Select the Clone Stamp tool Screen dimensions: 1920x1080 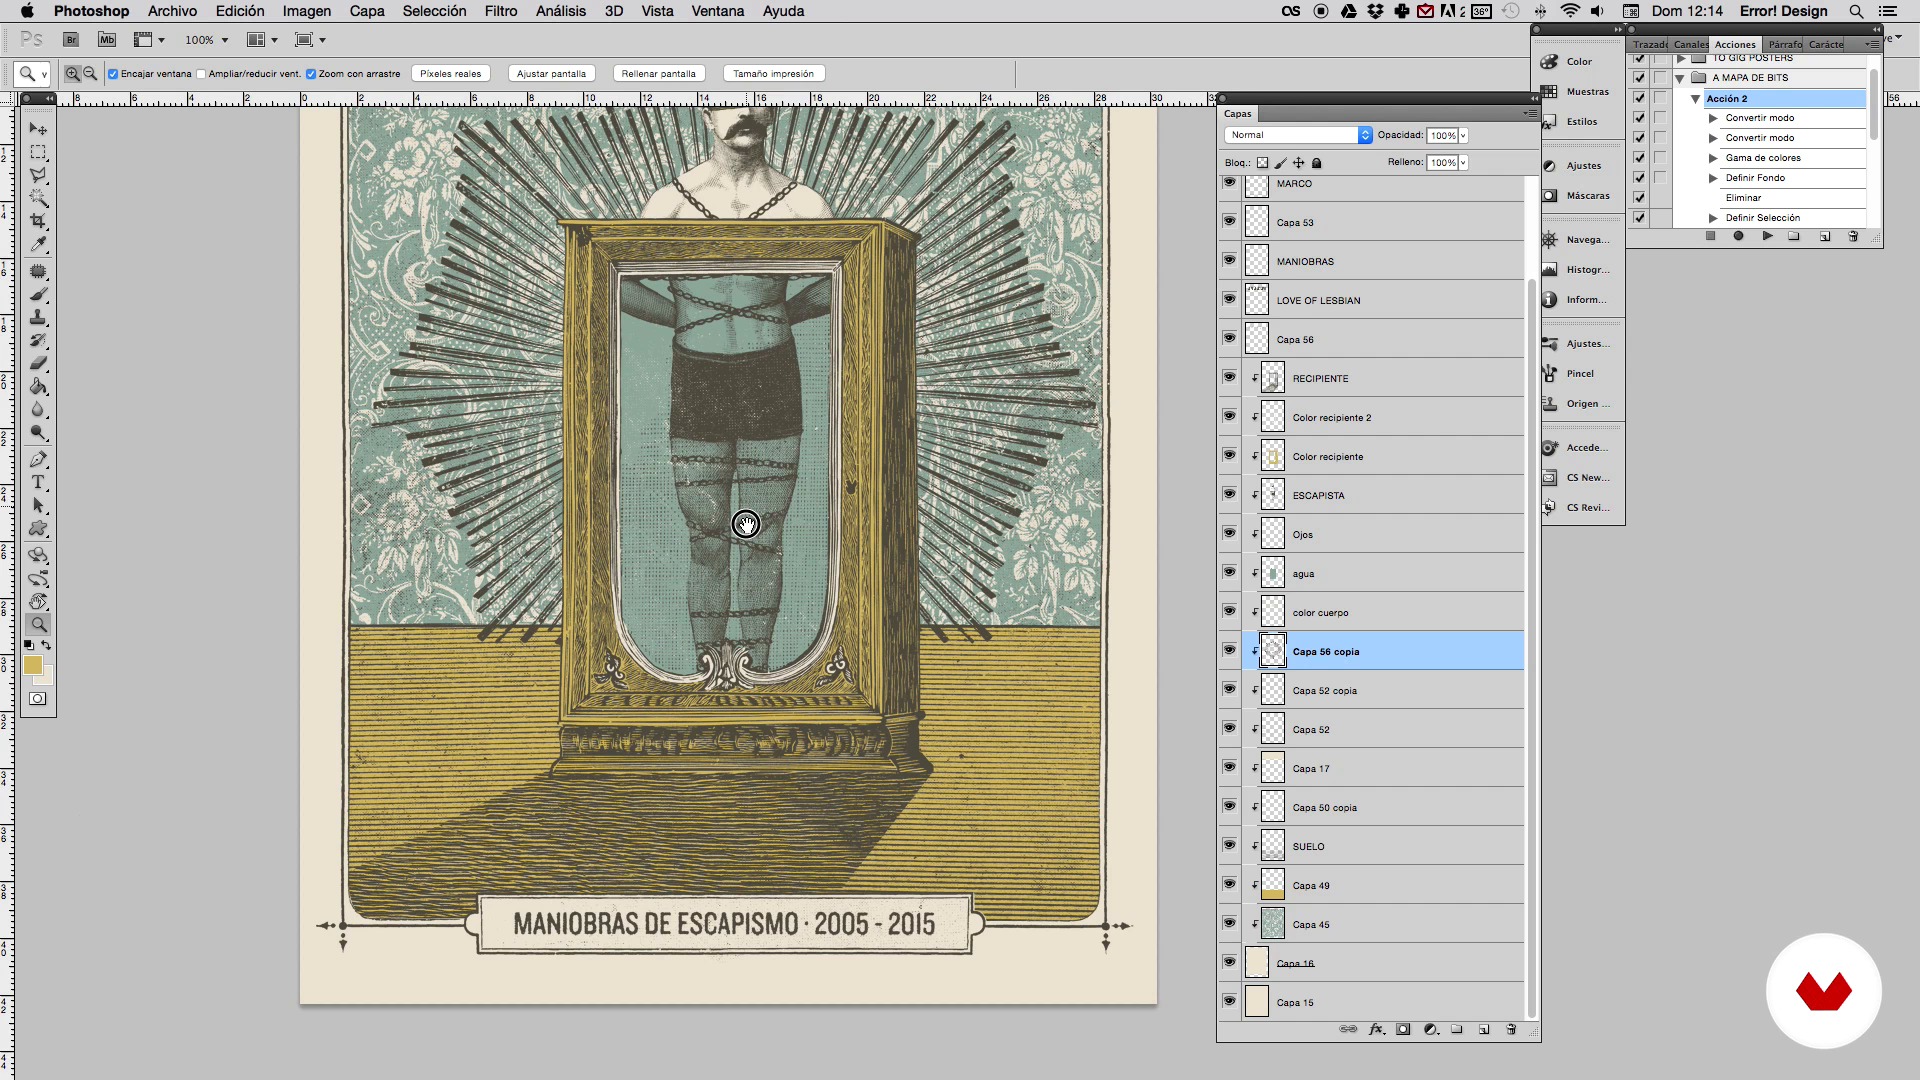(x=38, y=318)
